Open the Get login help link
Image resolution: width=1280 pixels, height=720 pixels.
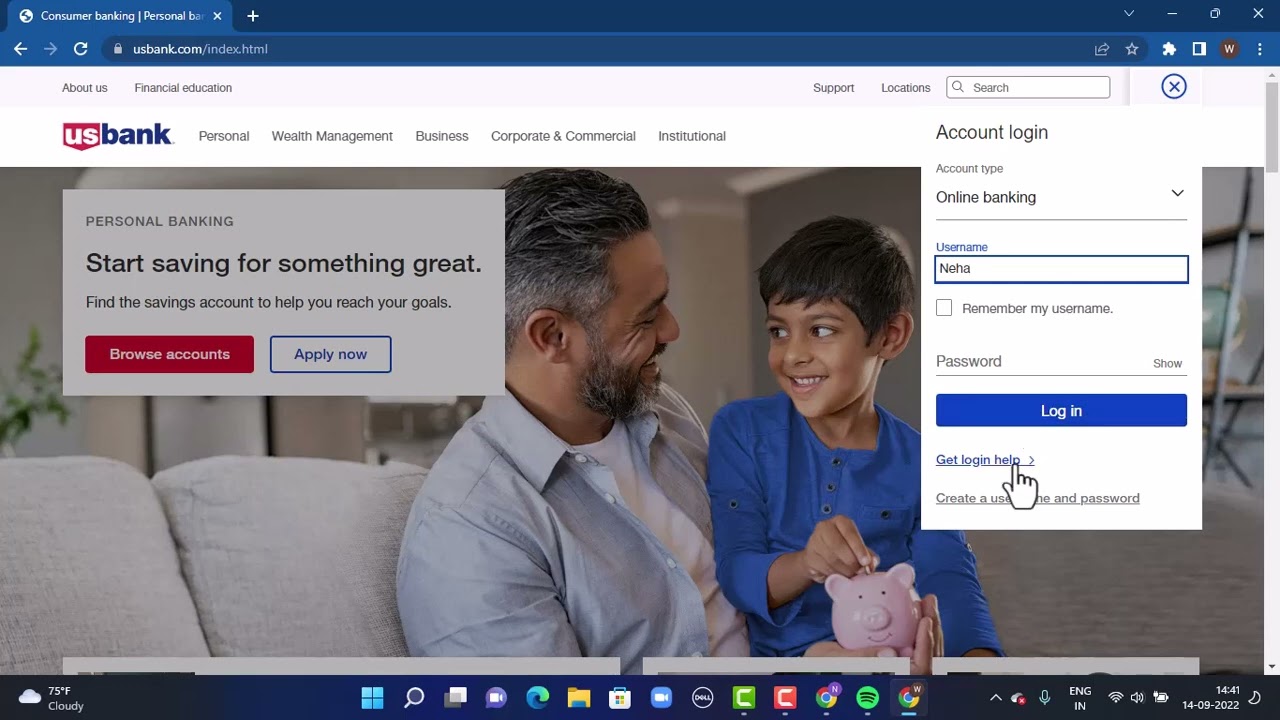[x=985, y=460]
